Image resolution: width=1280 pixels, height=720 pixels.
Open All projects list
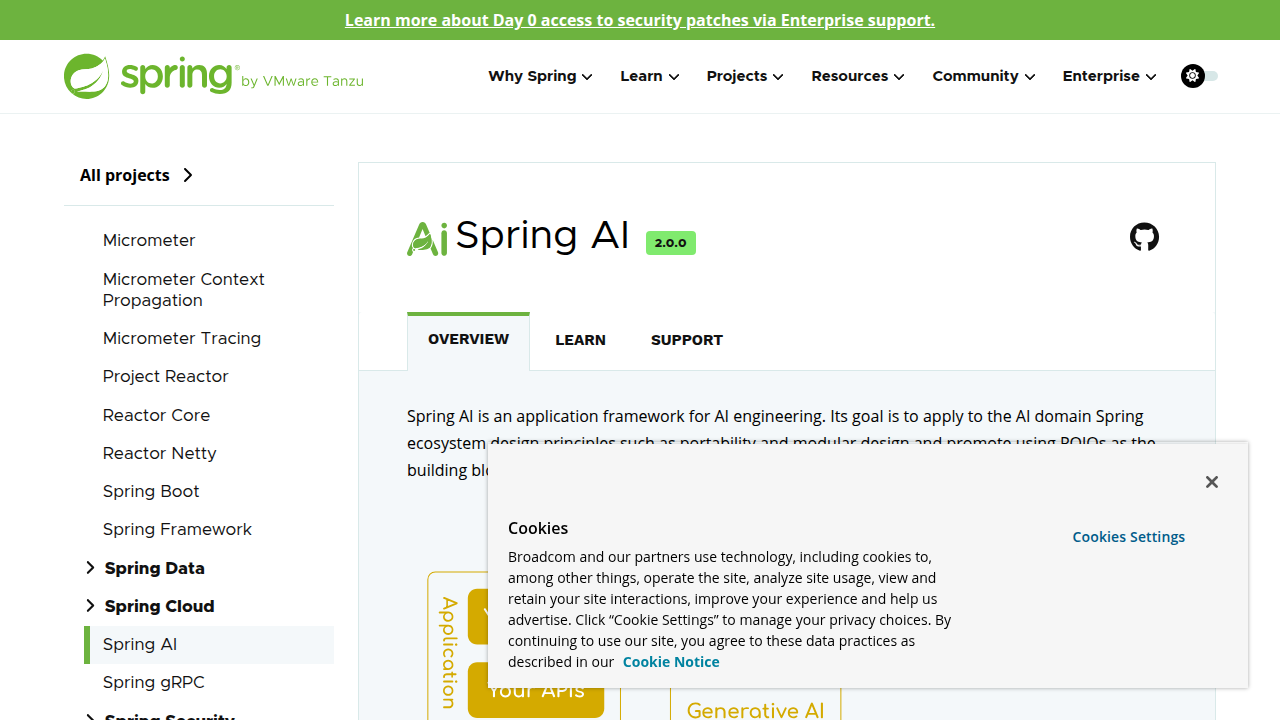coord(136,175)
